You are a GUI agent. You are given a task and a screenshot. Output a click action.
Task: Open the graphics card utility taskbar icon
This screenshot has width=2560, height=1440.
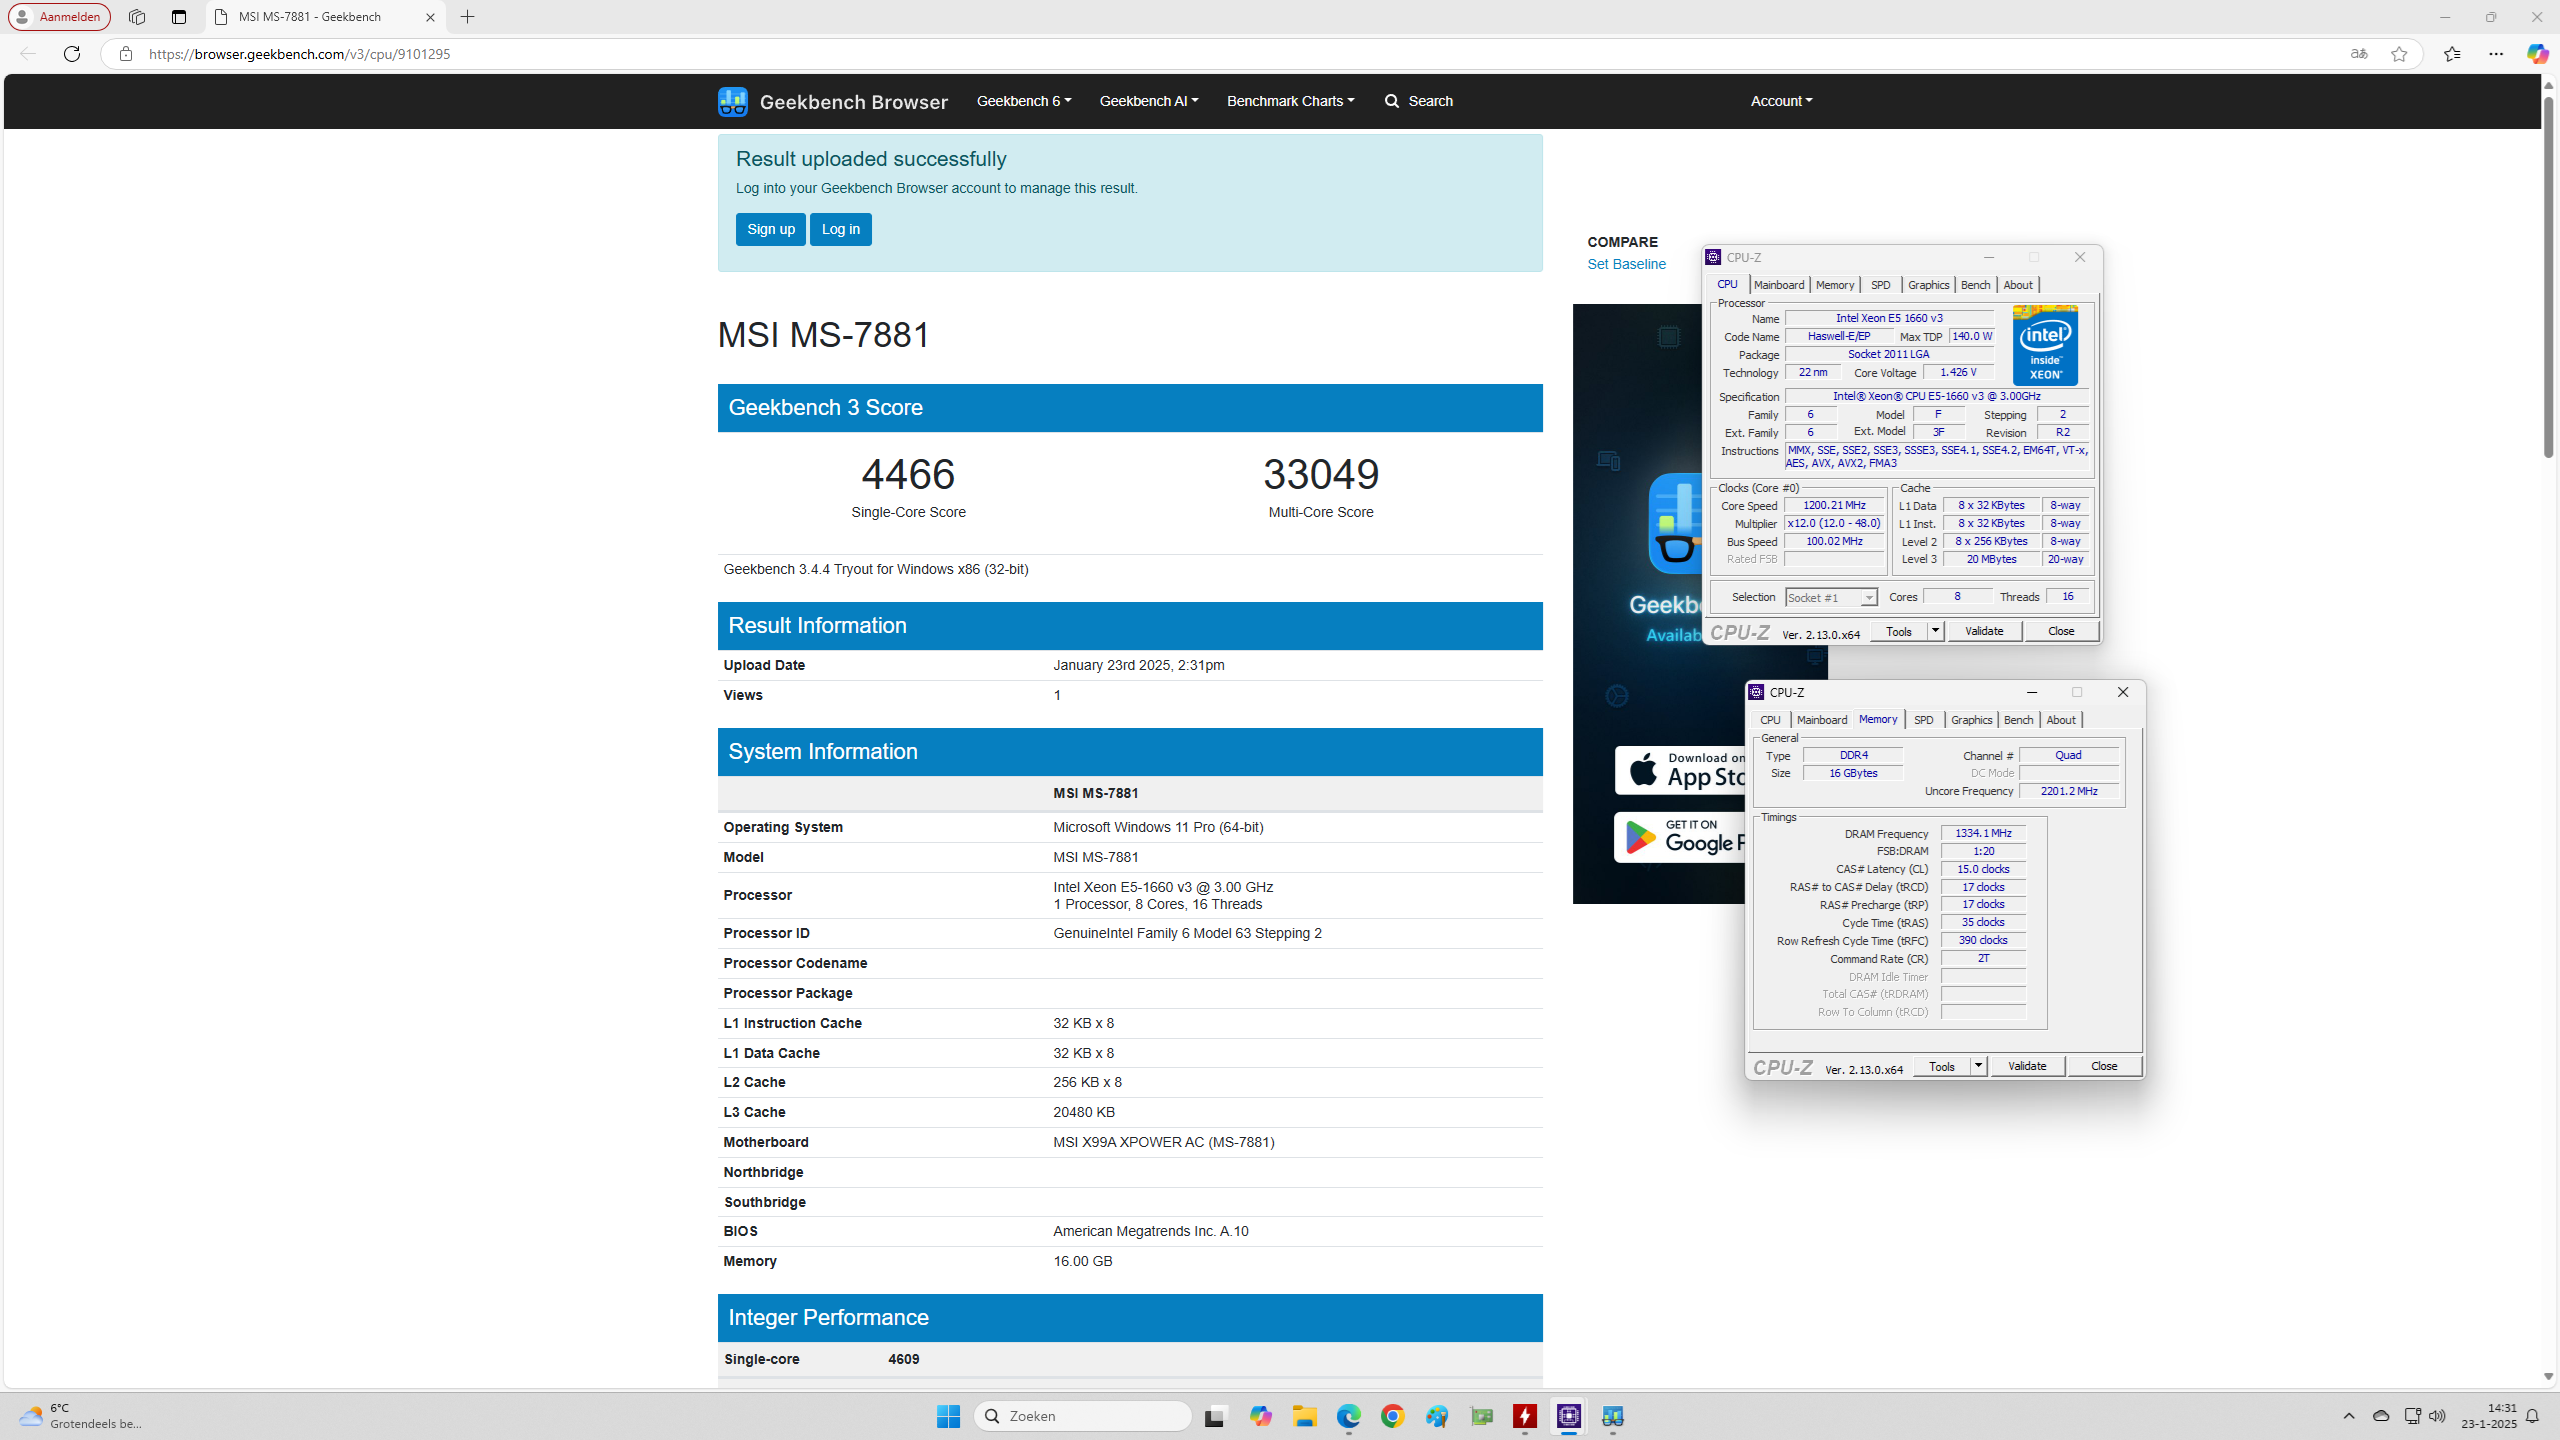(x=1481, y=1416)
